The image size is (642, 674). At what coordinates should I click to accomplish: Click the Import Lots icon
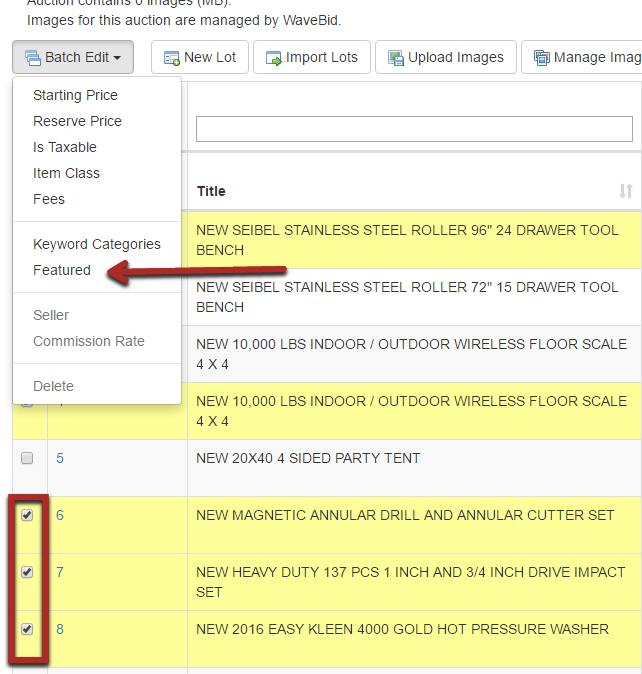coord(274,58)
